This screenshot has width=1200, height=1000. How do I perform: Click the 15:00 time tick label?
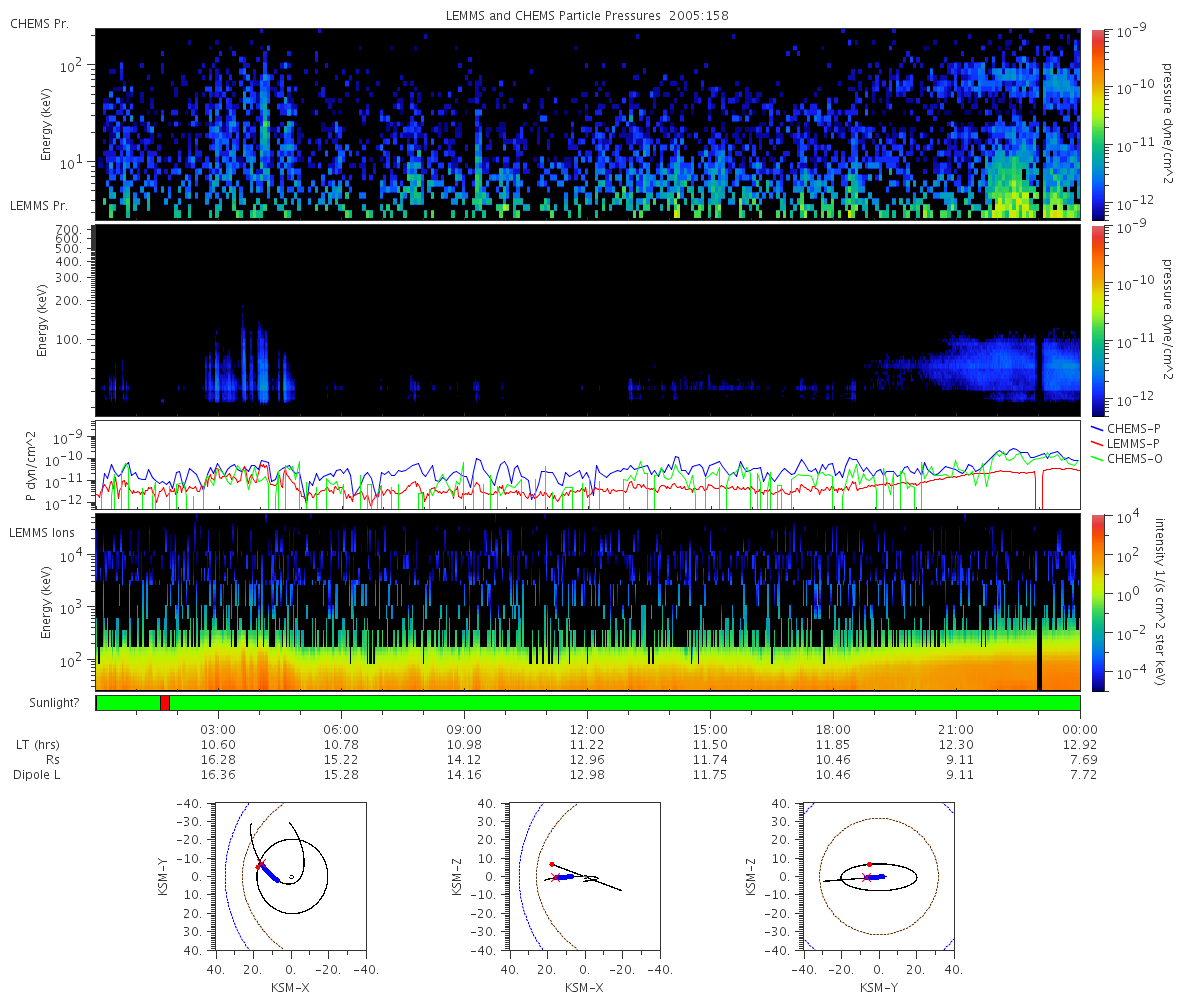[710, 729]
